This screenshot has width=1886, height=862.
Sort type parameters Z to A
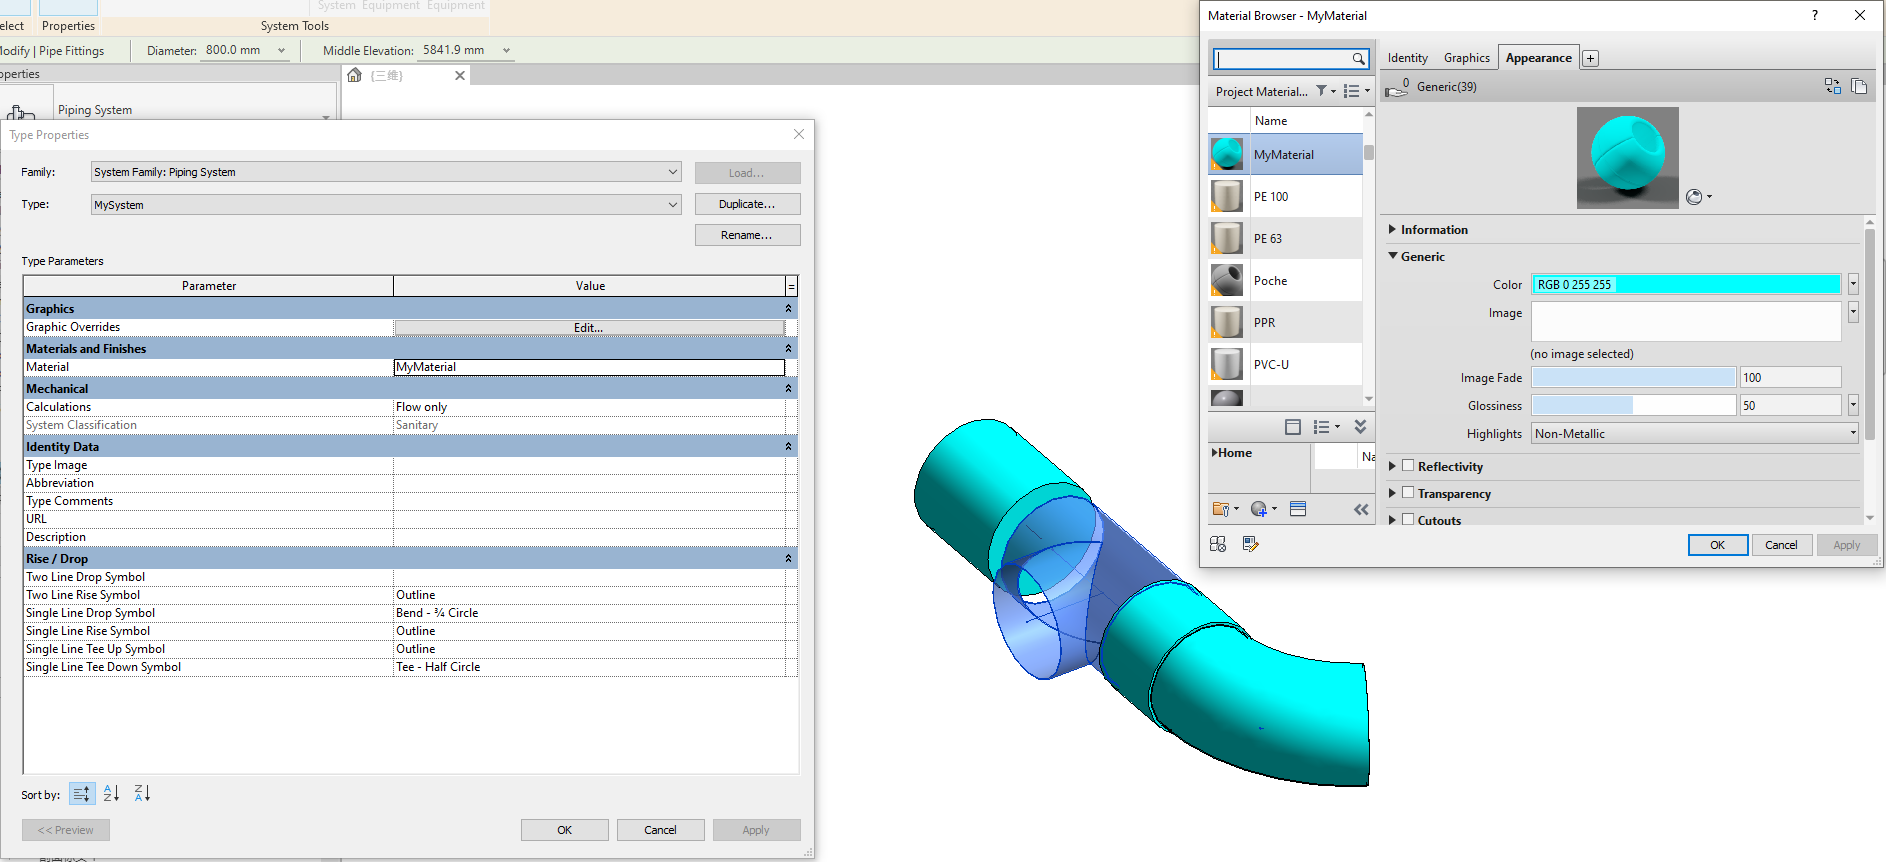[x=142, y=794]
